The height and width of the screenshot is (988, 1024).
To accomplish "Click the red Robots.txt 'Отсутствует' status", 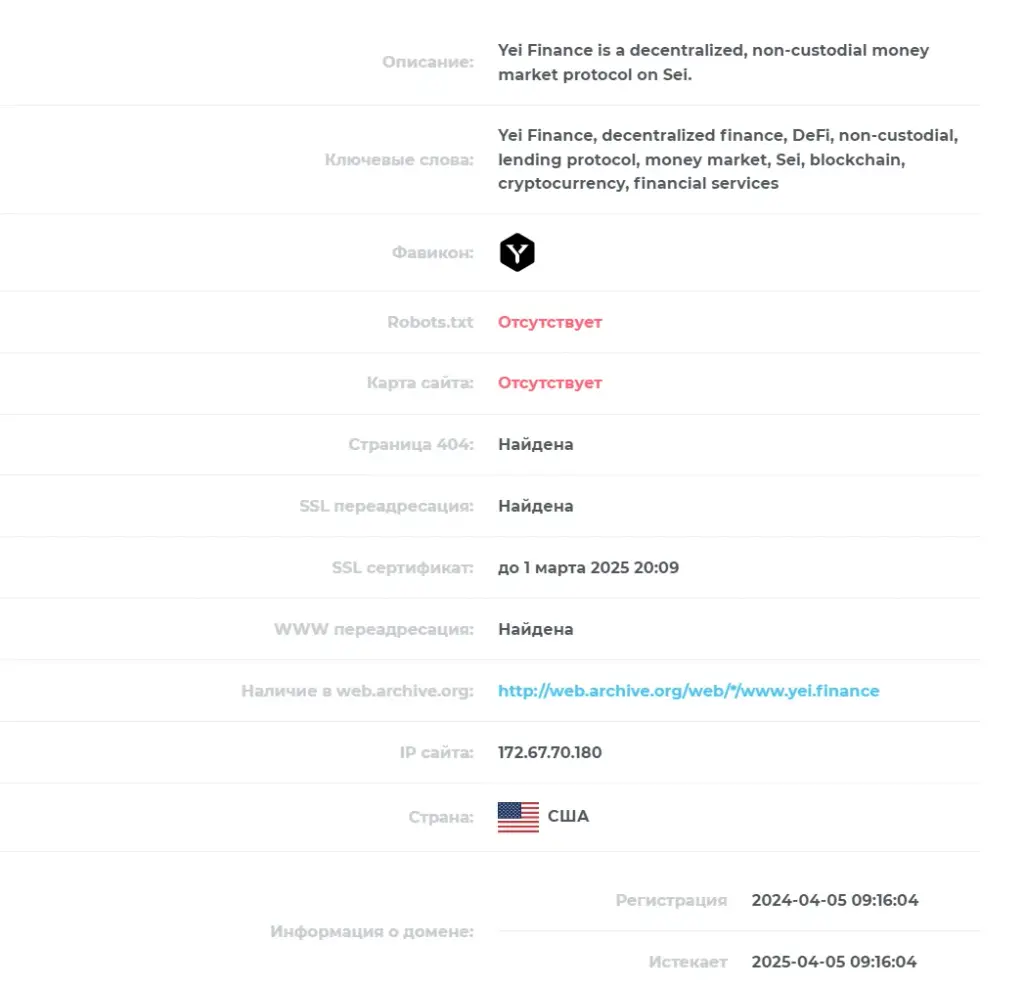I will click(550, 323).
